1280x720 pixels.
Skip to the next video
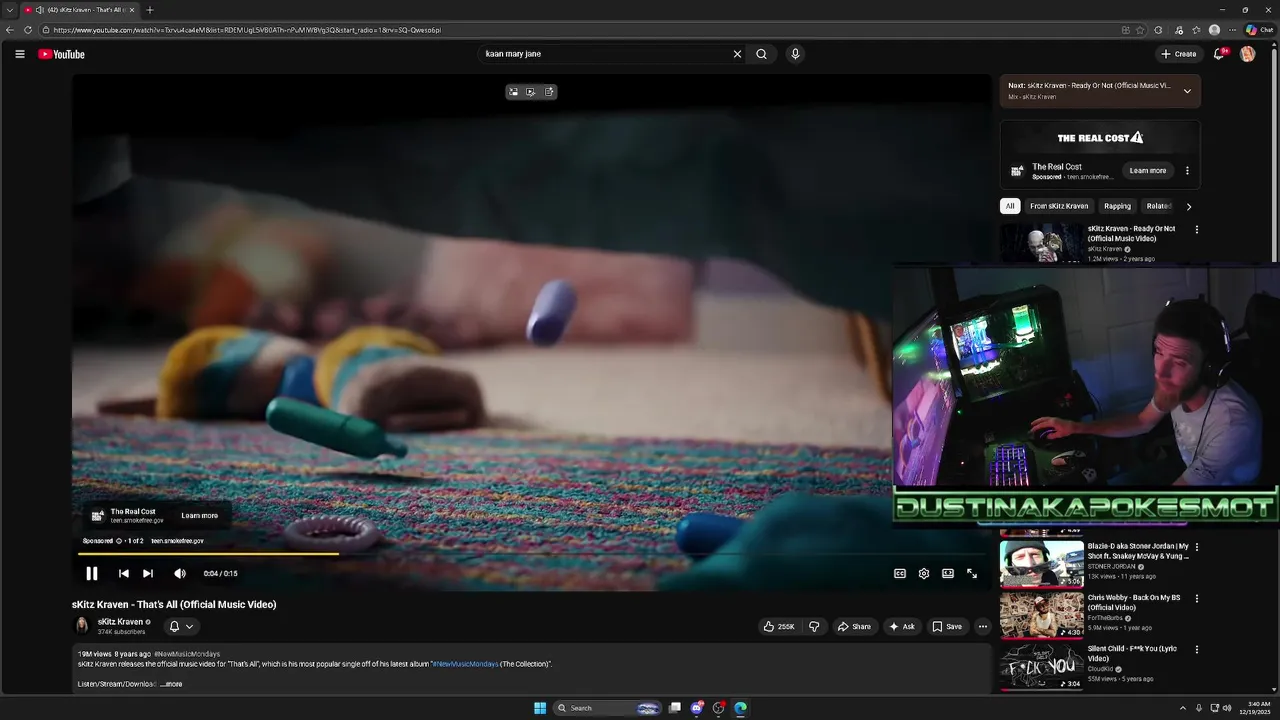[148, 573]
